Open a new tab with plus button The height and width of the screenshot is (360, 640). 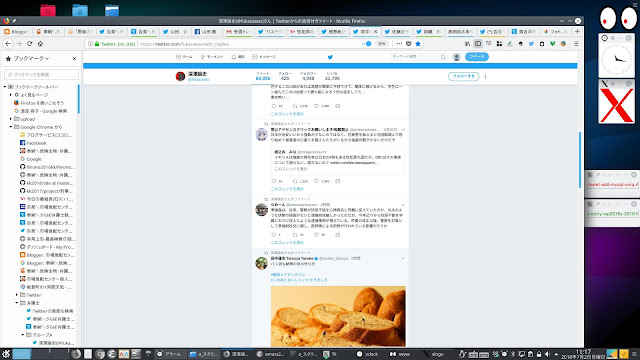[577, 31]
